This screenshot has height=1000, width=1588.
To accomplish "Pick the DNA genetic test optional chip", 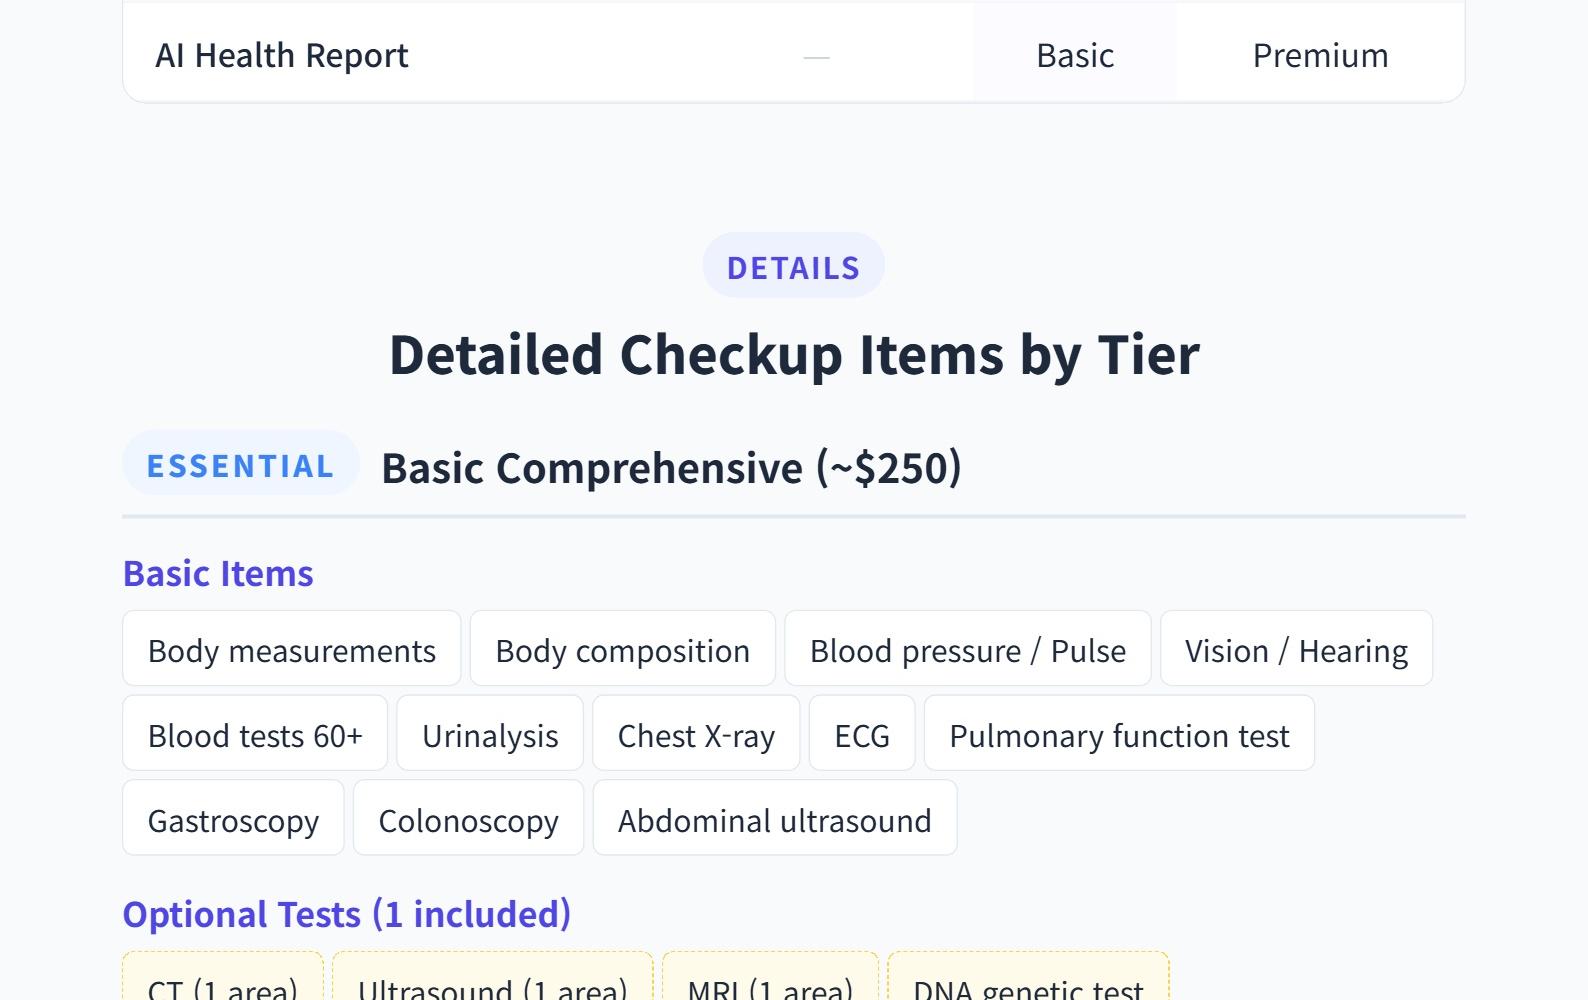I will 1027,985.
